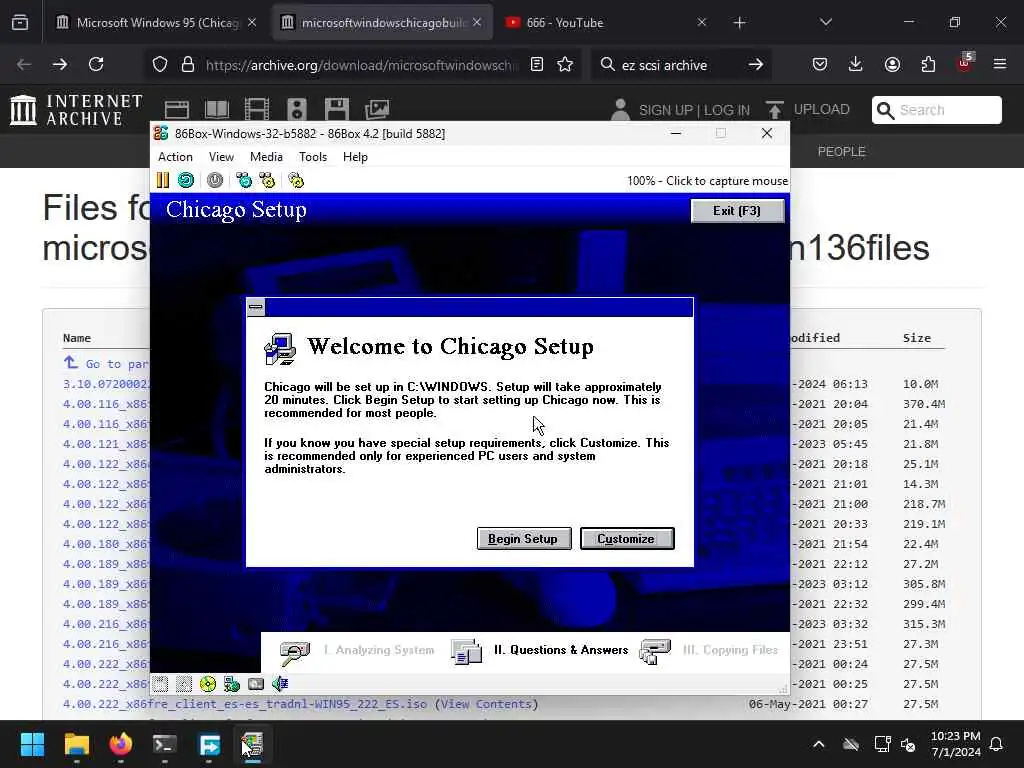This screenshot has width=1024, height=768.
Task: Click CD-ROM drive status bar icon
Action: tap(208, 684)
